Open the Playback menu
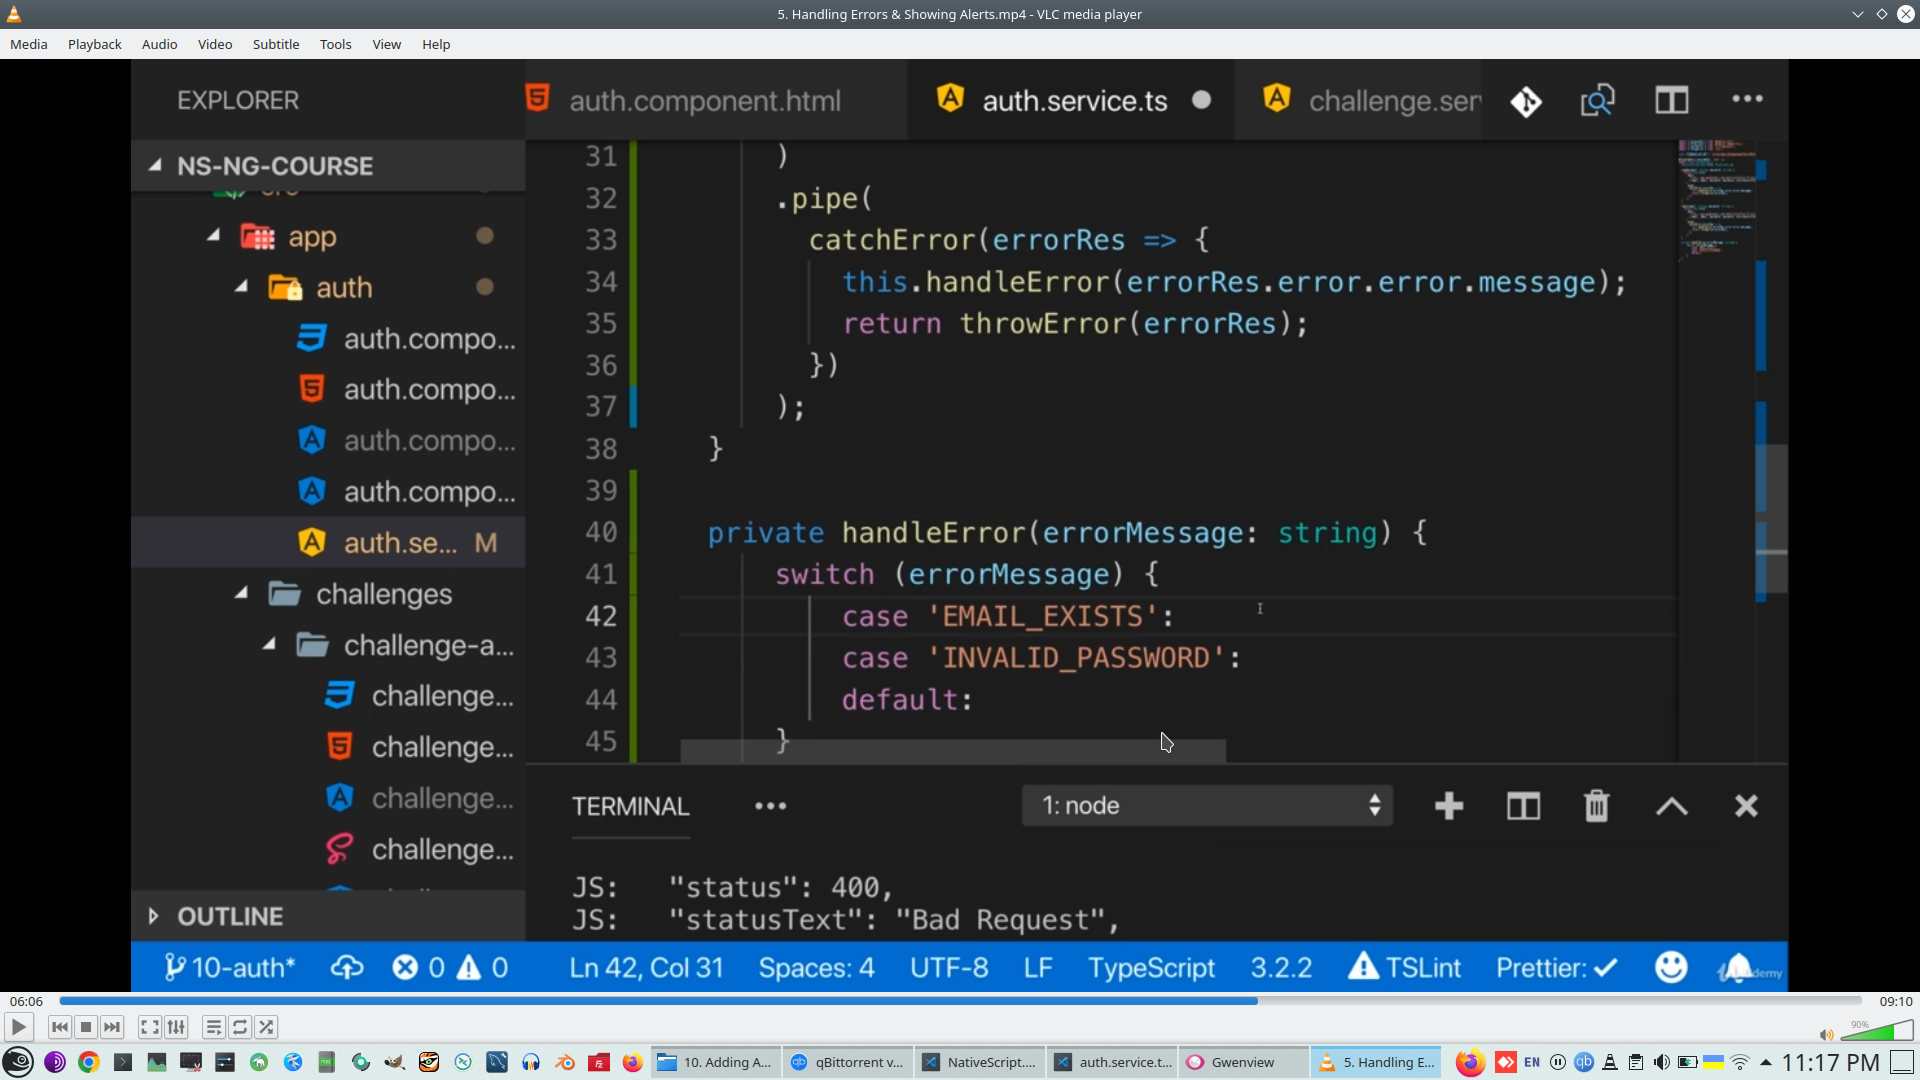This screenshot has height=1080, width=1920. pyautogui.click(x=94, y=44)
